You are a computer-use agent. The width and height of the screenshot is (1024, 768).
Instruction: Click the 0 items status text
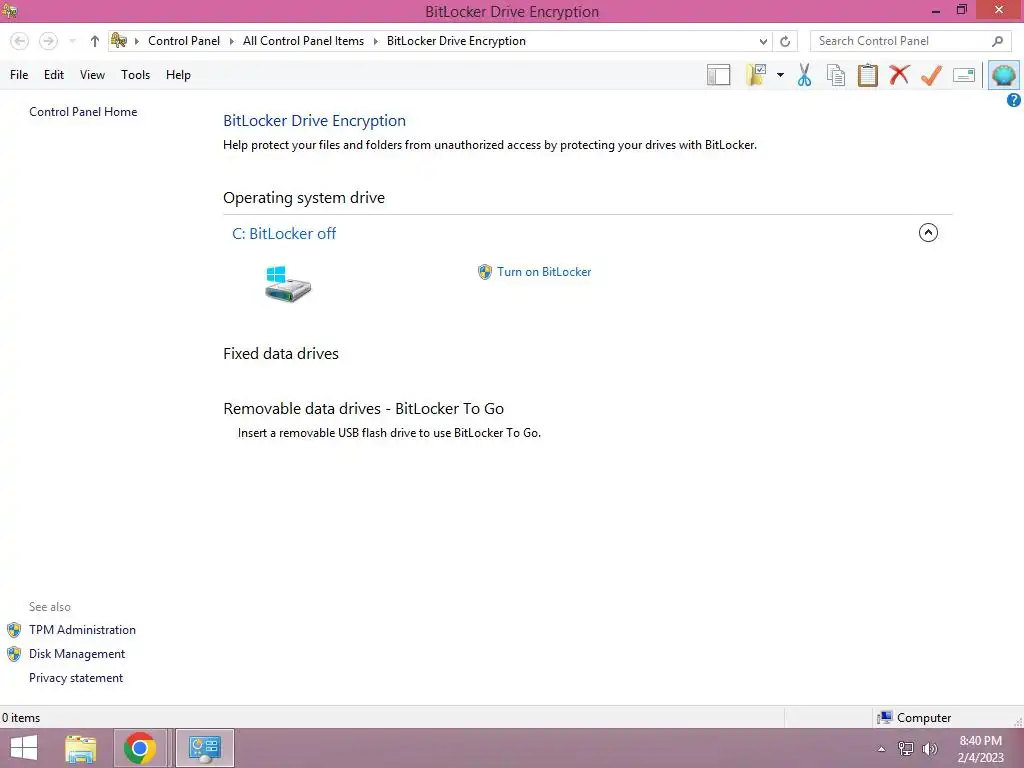pyautogui.click(x=21, y=718)
